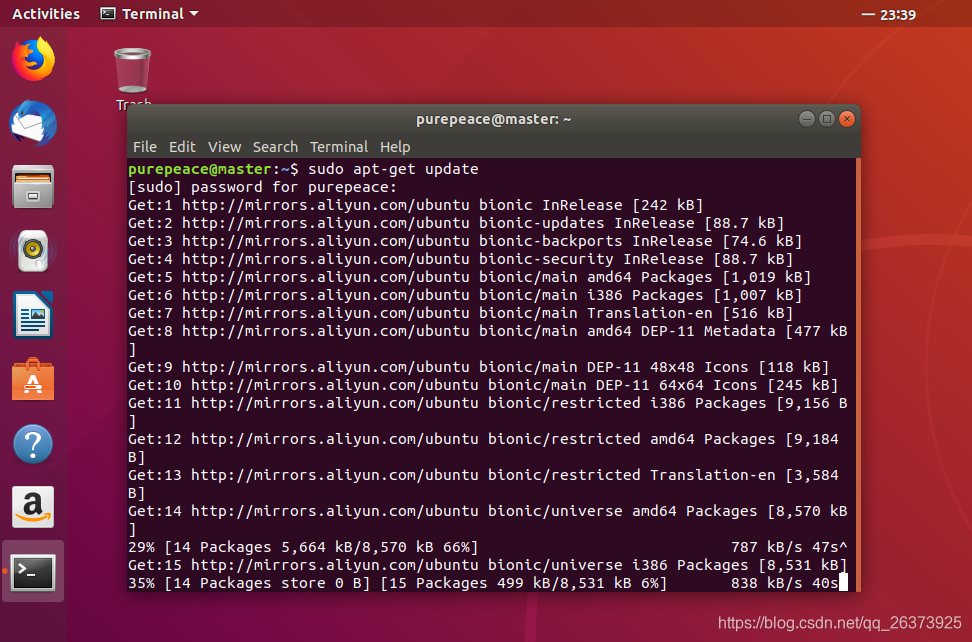
Task: Open the Search menu in terminal
Action: 275,147
